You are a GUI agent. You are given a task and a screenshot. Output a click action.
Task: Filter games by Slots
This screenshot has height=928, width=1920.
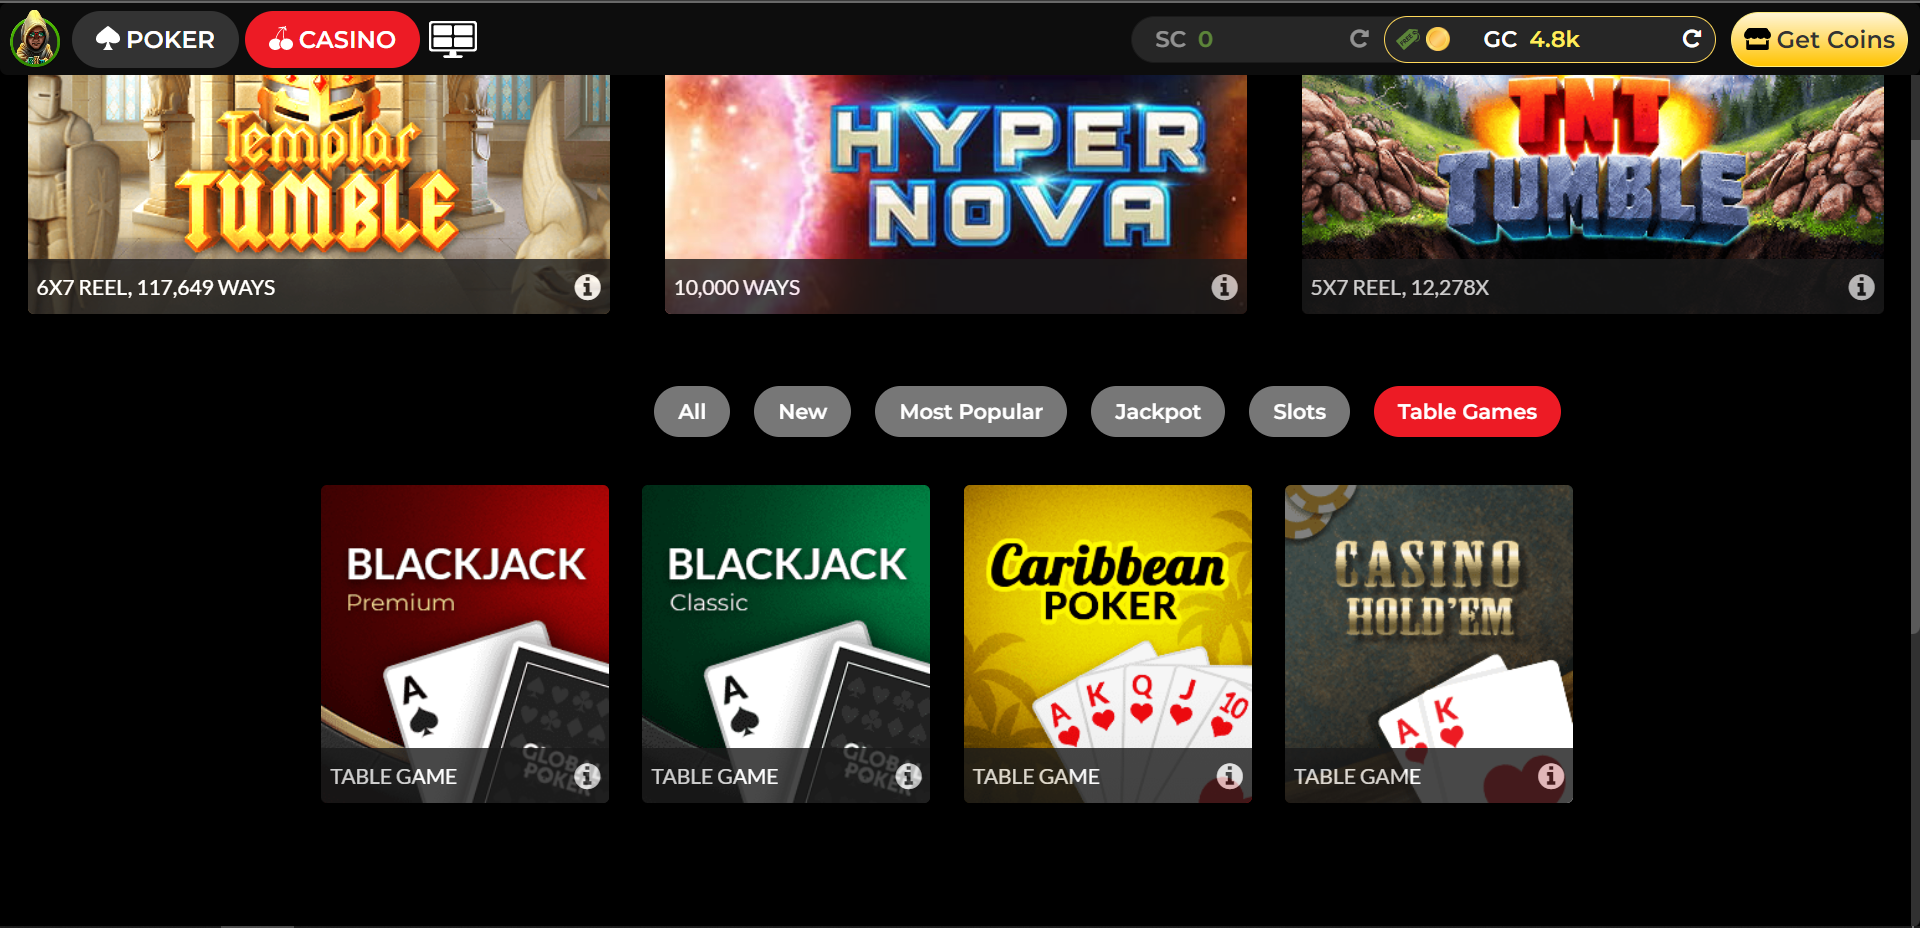[1299, 411]
